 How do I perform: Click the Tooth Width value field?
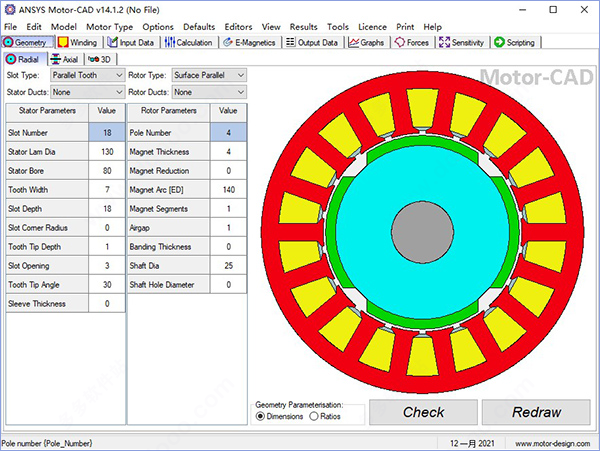[107, 190]
